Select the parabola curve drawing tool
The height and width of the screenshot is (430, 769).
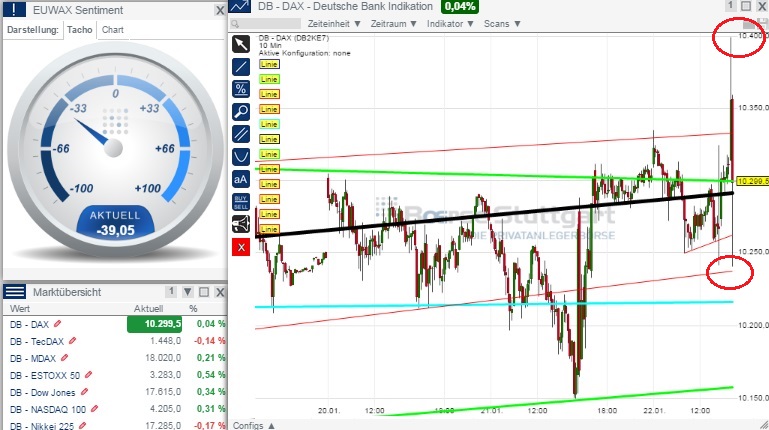pos(241,156)
